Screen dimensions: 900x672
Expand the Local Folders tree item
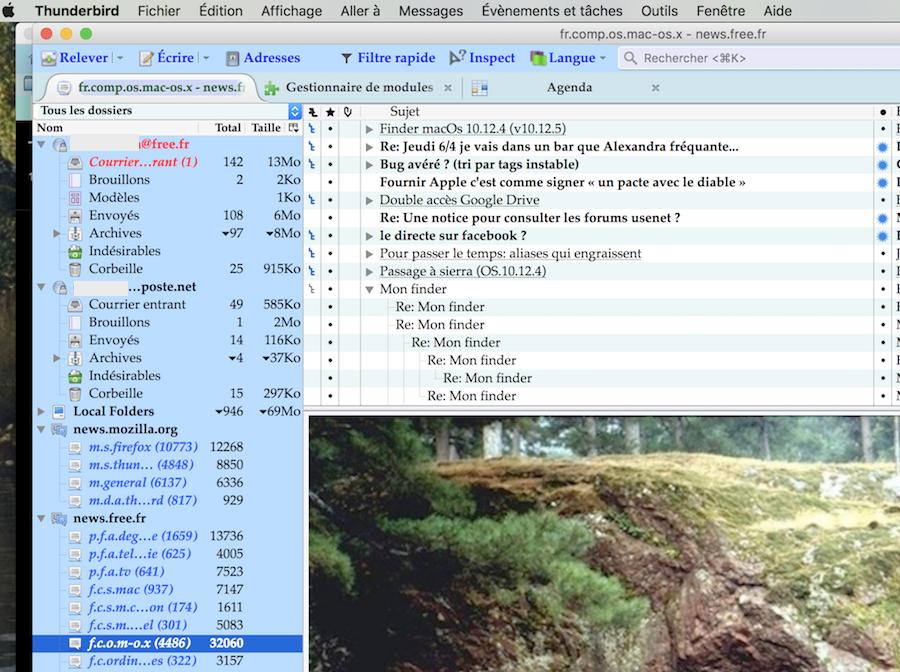point(40,412)
